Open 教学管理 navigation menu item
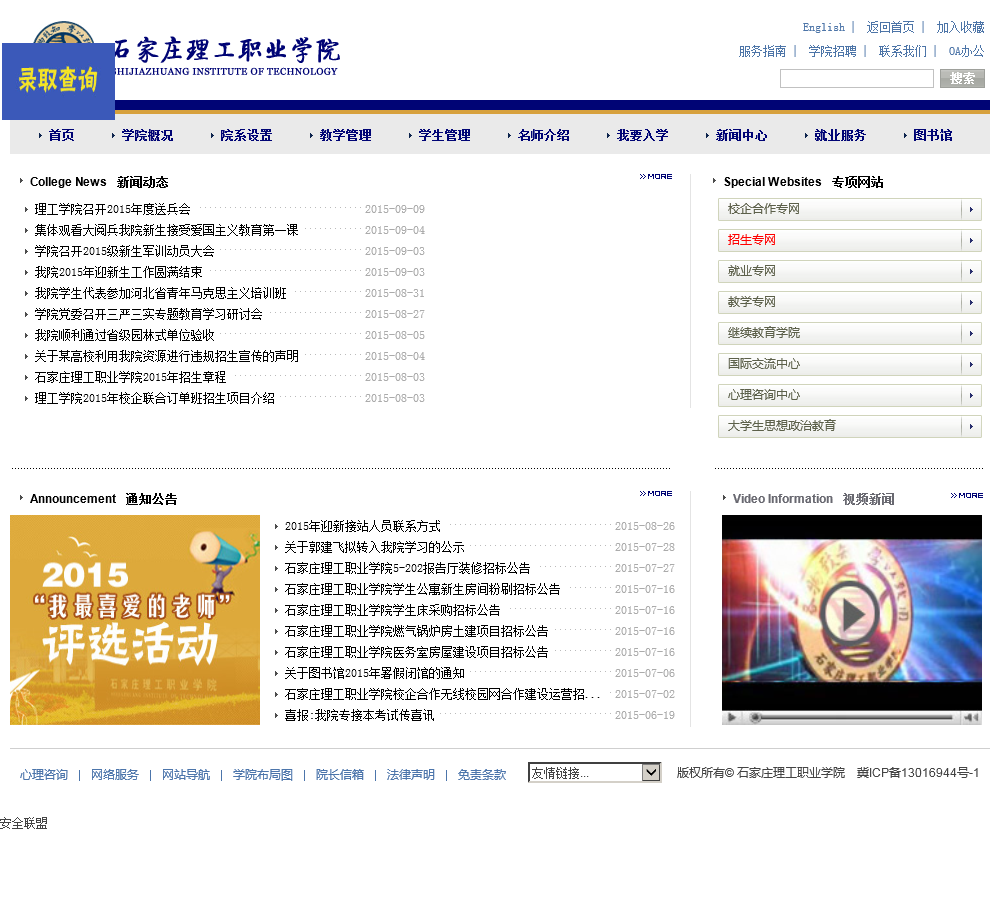Image resolution: width=1000 pixels, height=909 pixels. click(346, 135)
